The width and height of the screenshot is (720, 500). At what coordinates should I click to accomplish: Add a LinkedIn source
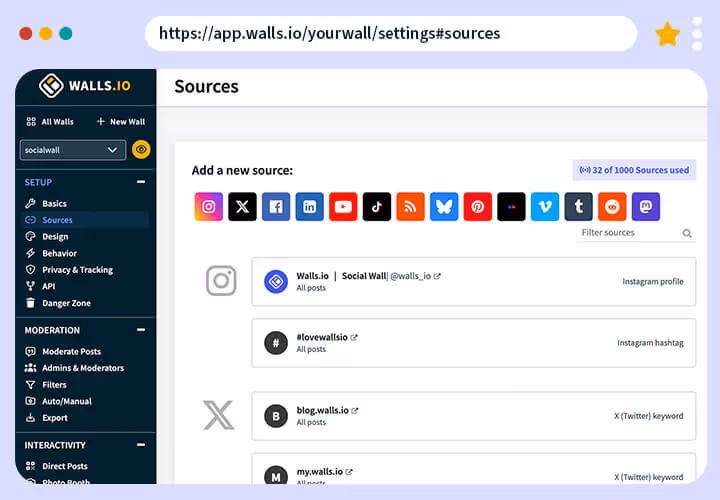tap(309, 207)
